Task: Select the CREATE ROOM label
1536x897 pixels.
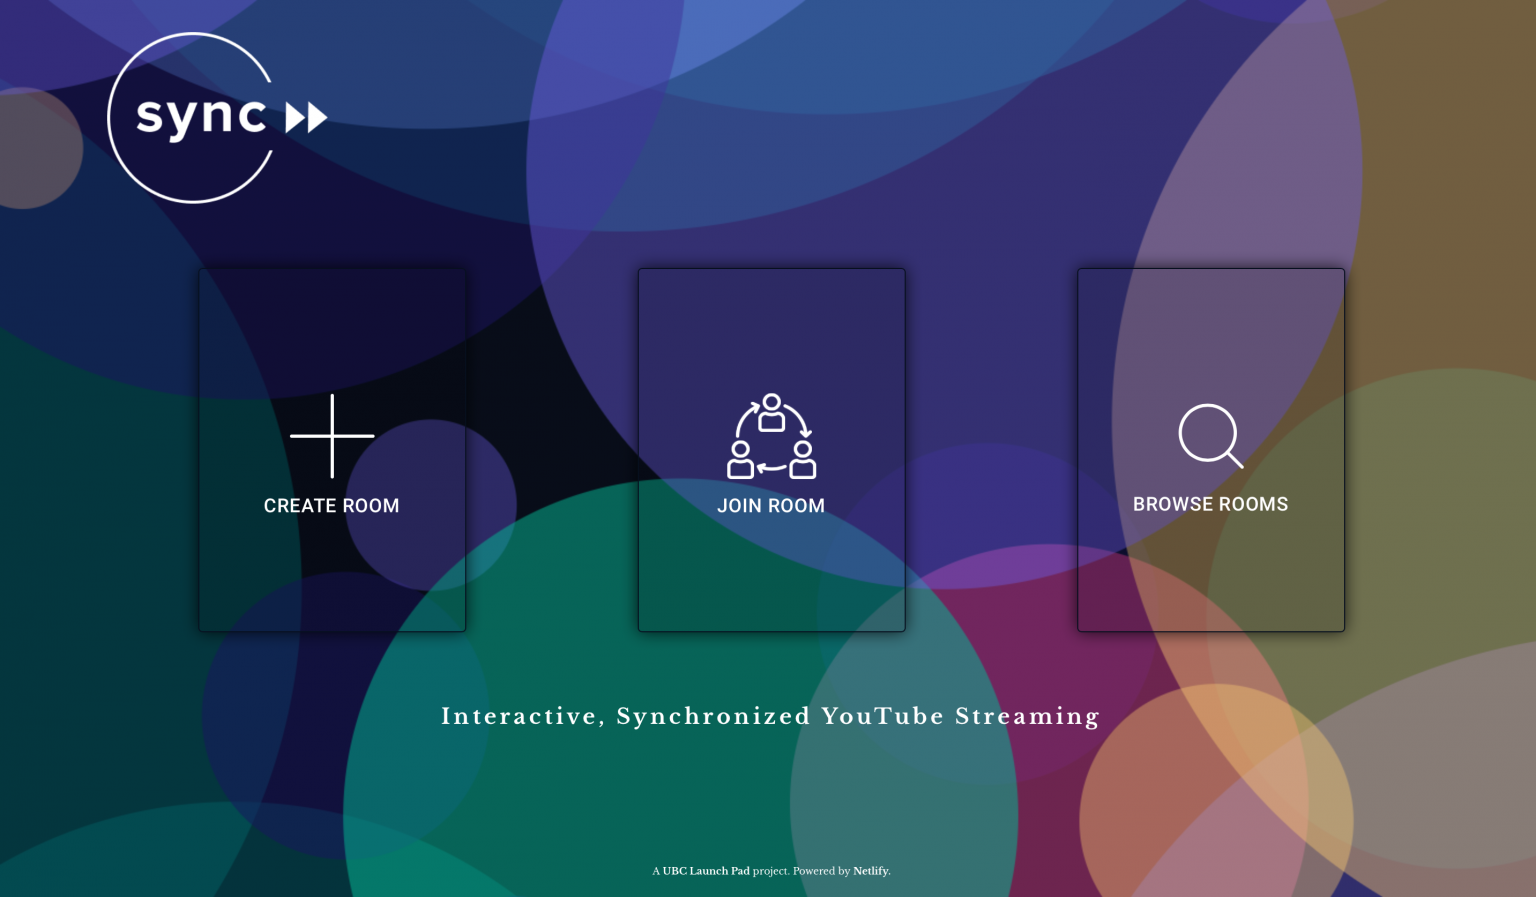Action: point(332,506)
